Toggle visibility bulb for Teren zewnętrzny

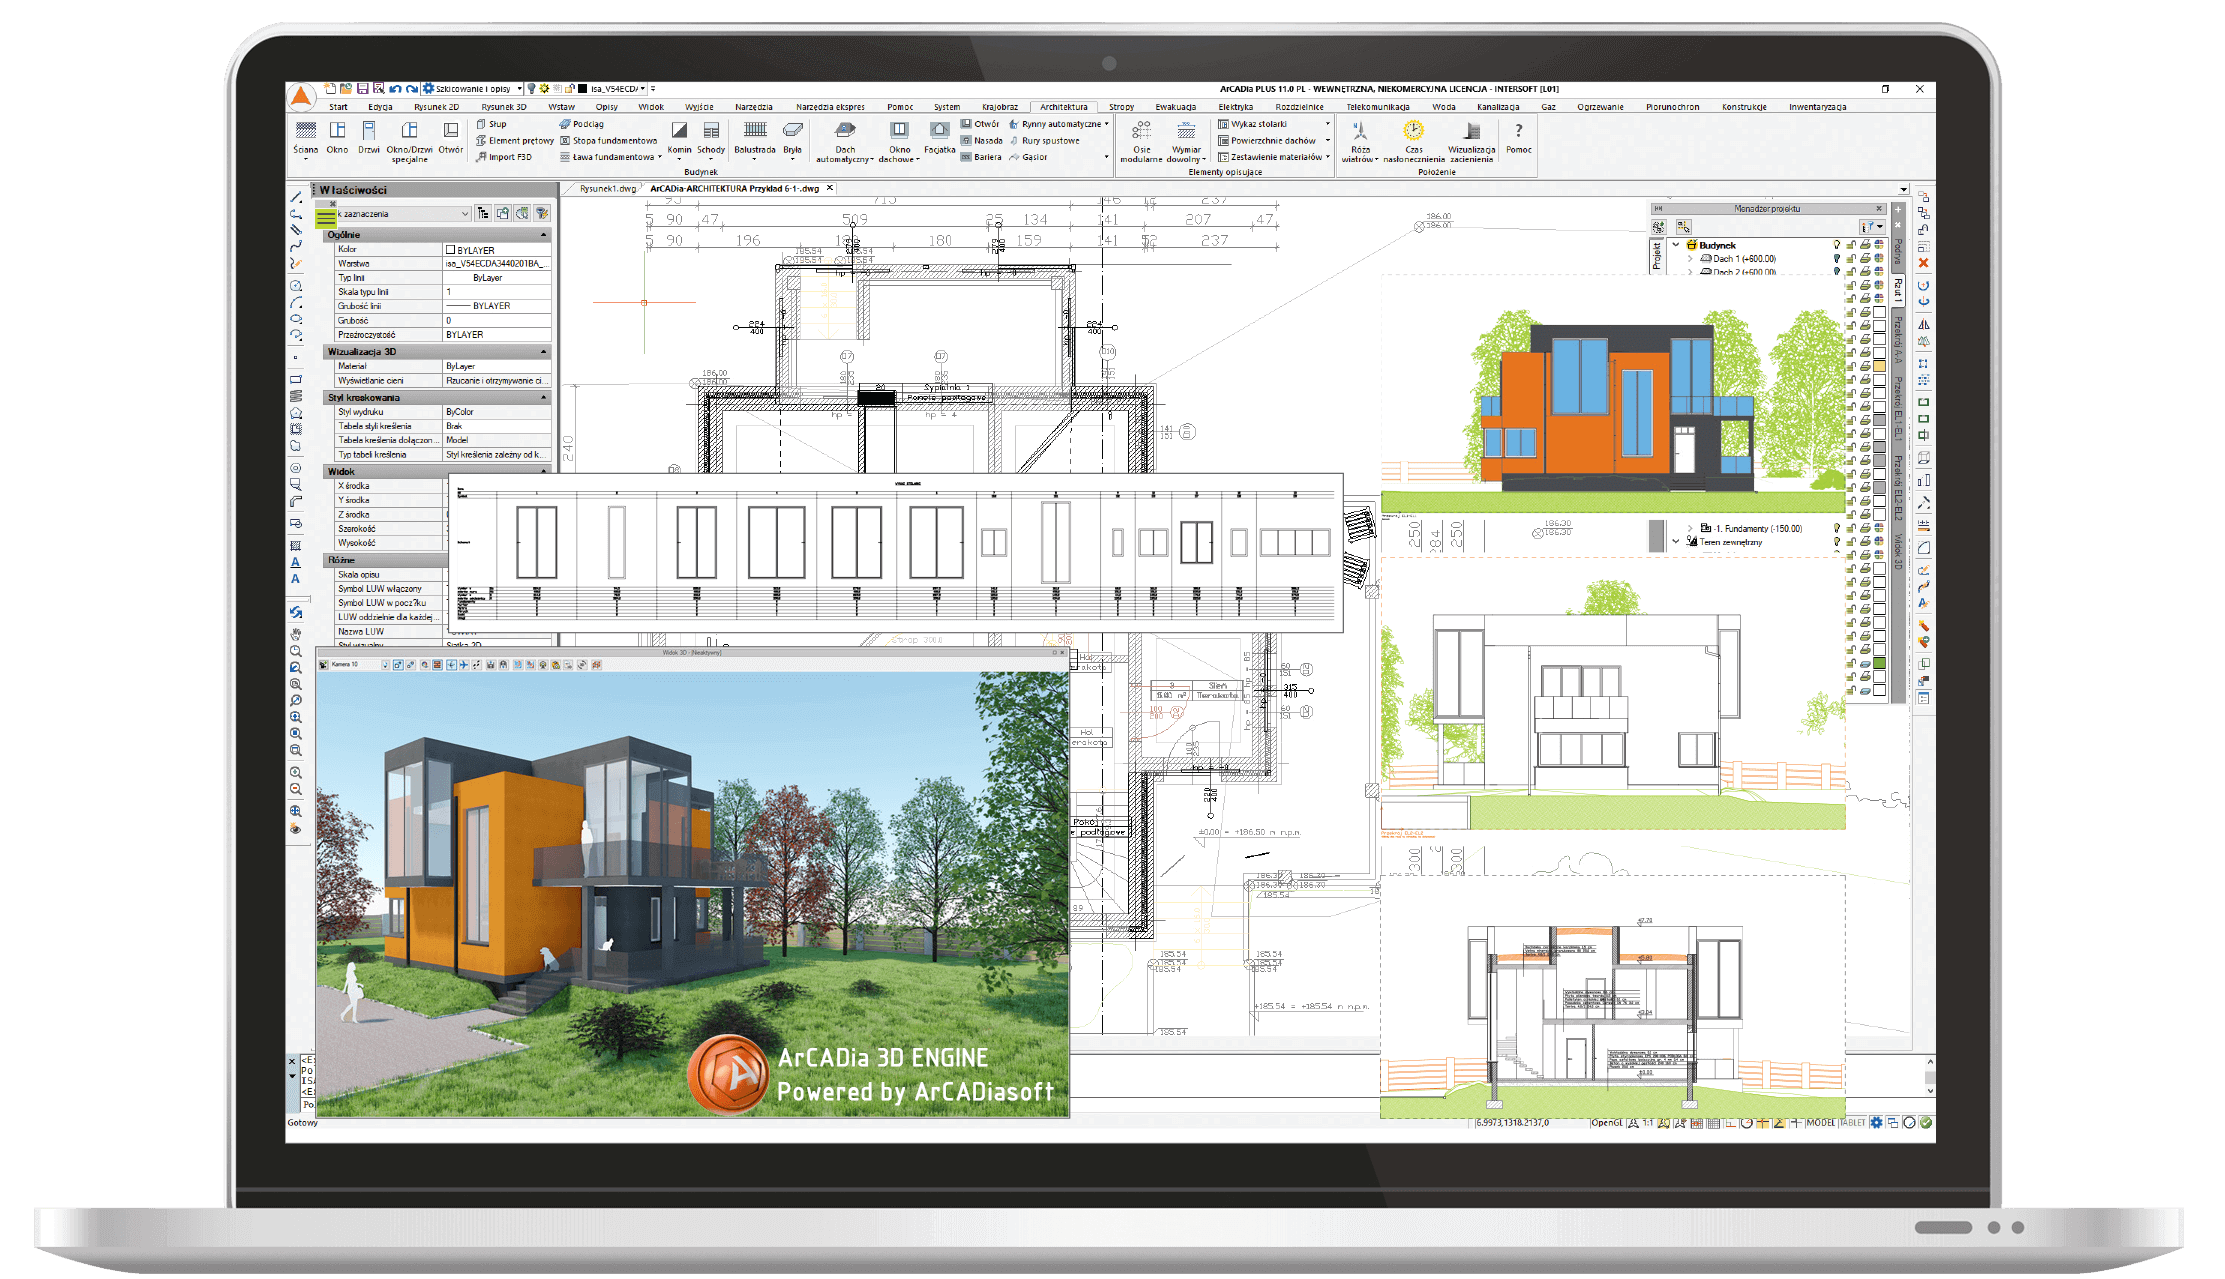1836,542
